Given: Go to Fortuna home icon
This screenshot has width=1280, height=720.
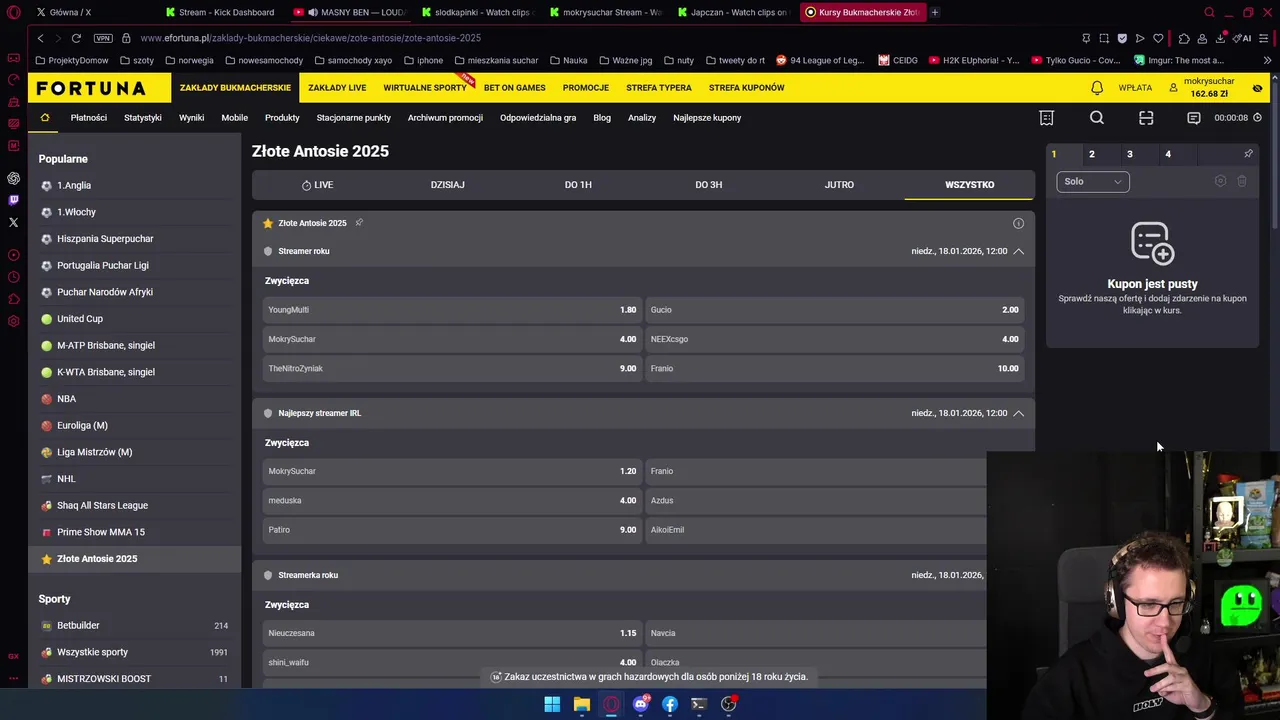Looking at the screenshot, I should (x=45, y=118).
